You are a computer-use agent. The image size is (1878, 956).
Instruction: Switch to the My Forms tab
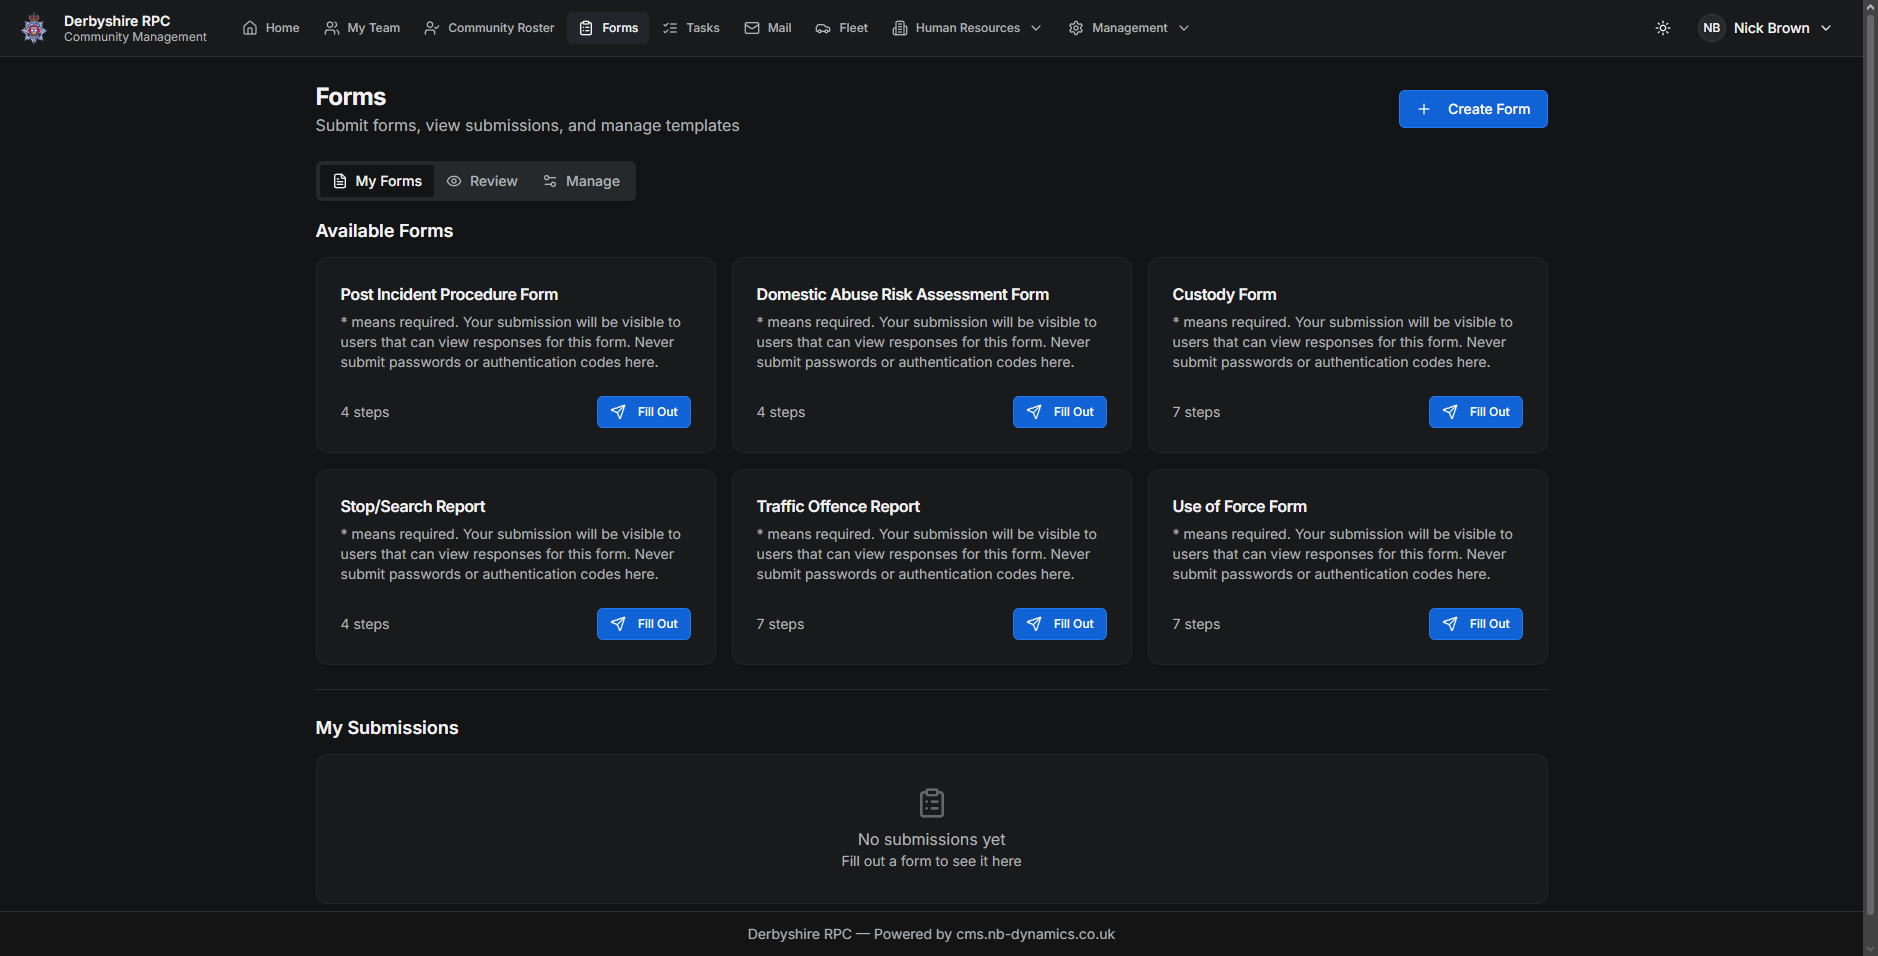tap(377, 181)
